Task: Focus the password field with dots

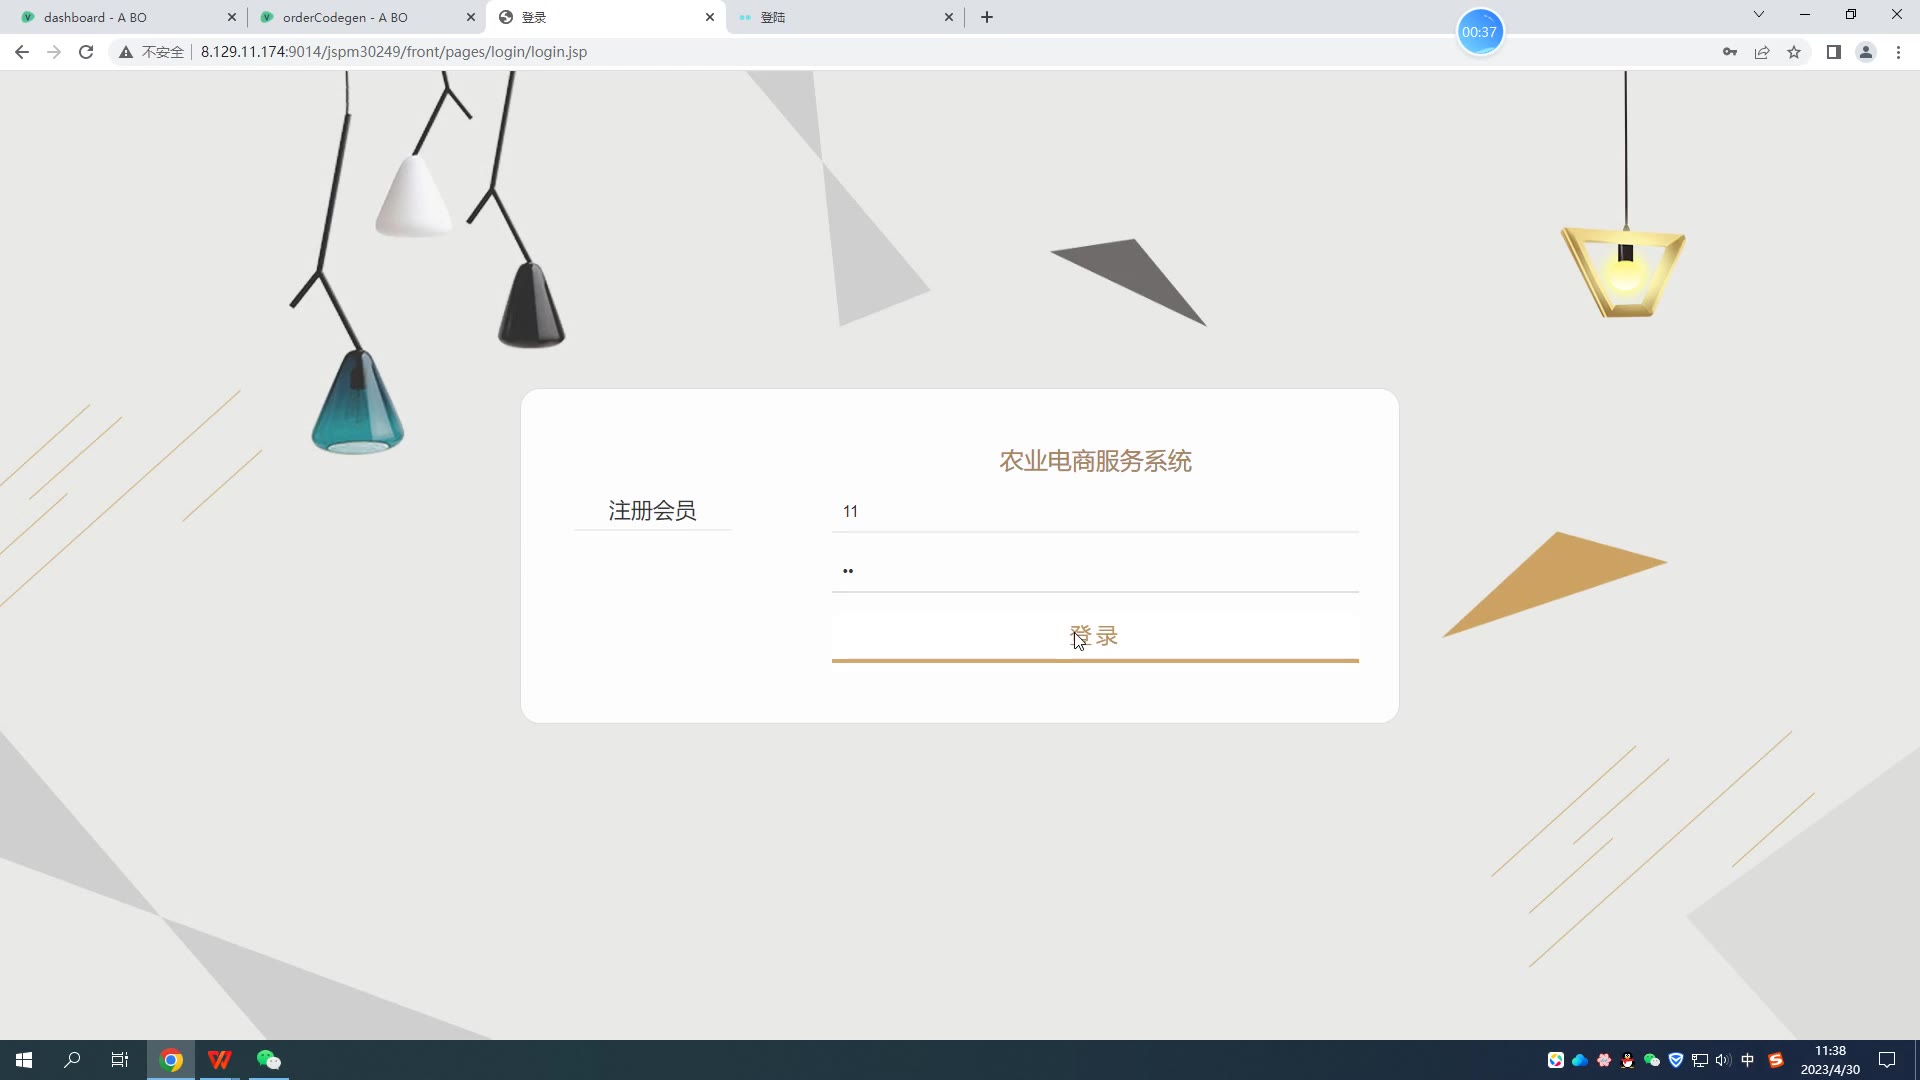Action: click(x=1095, y=571)
